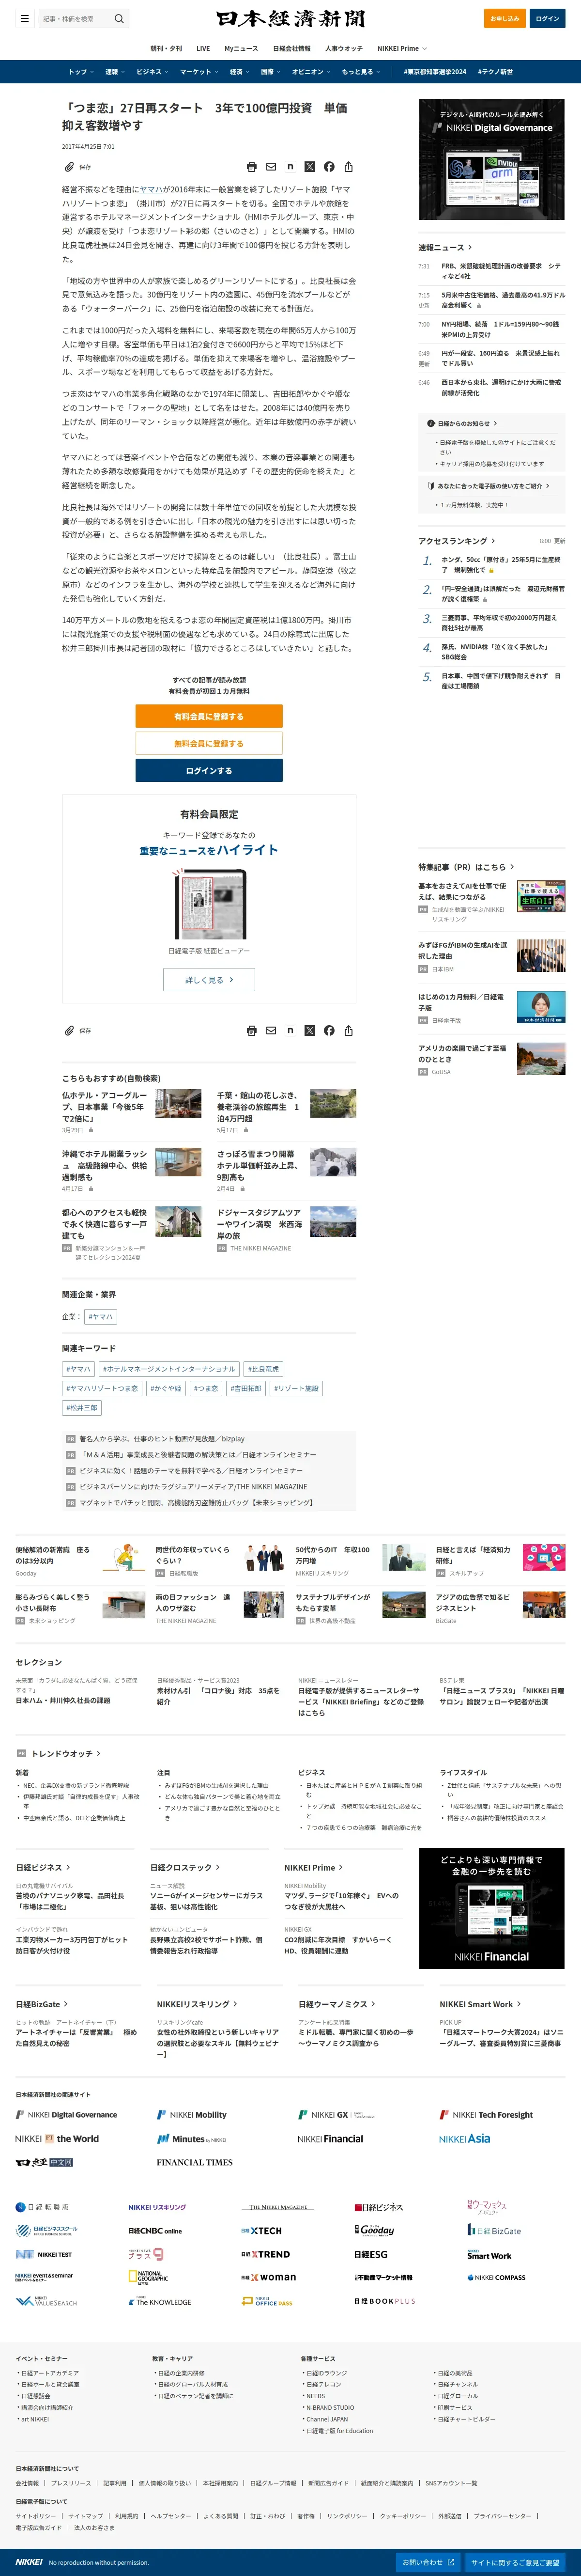Click the Facebook icon below the article body
Viewport: 581px width, 2576px height.
click(329, 1030)
